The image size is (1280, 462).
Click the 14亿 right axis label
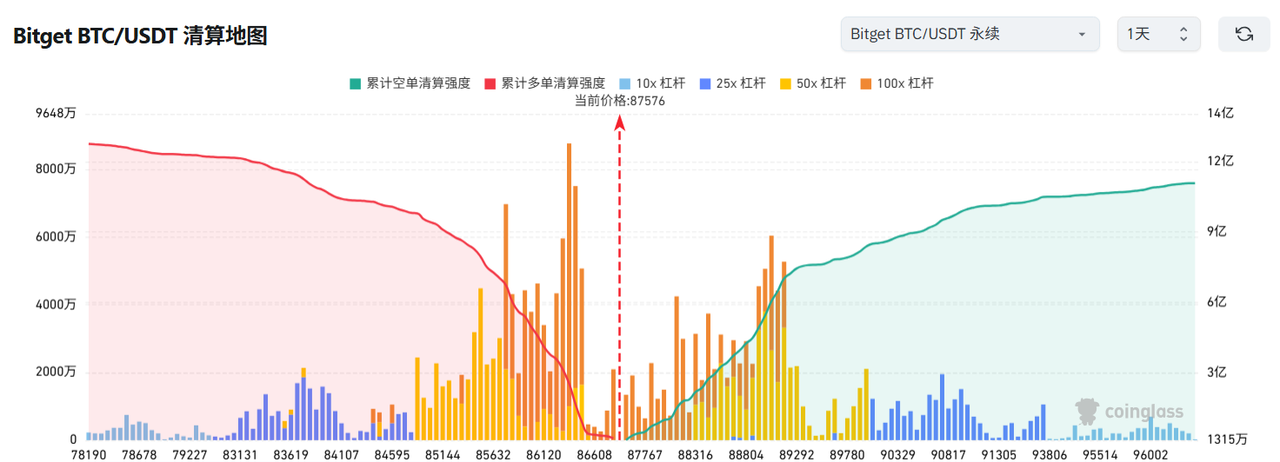tap(1221, 114)
